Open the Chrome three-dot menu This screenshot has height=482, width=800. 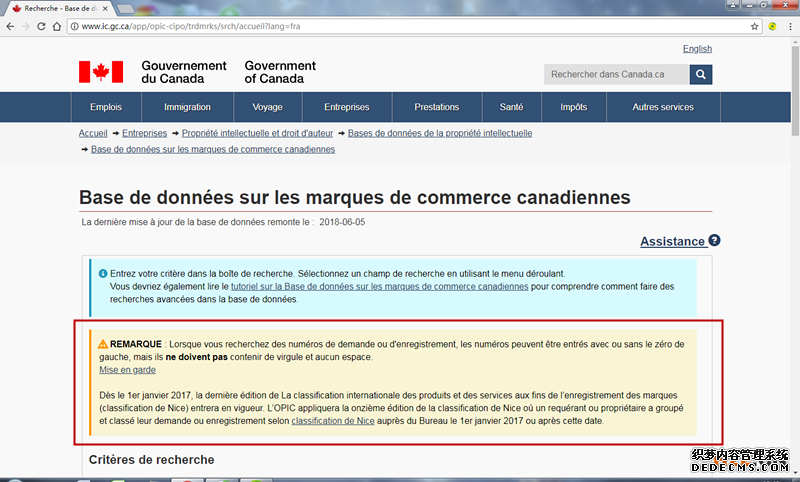(788, 26)
